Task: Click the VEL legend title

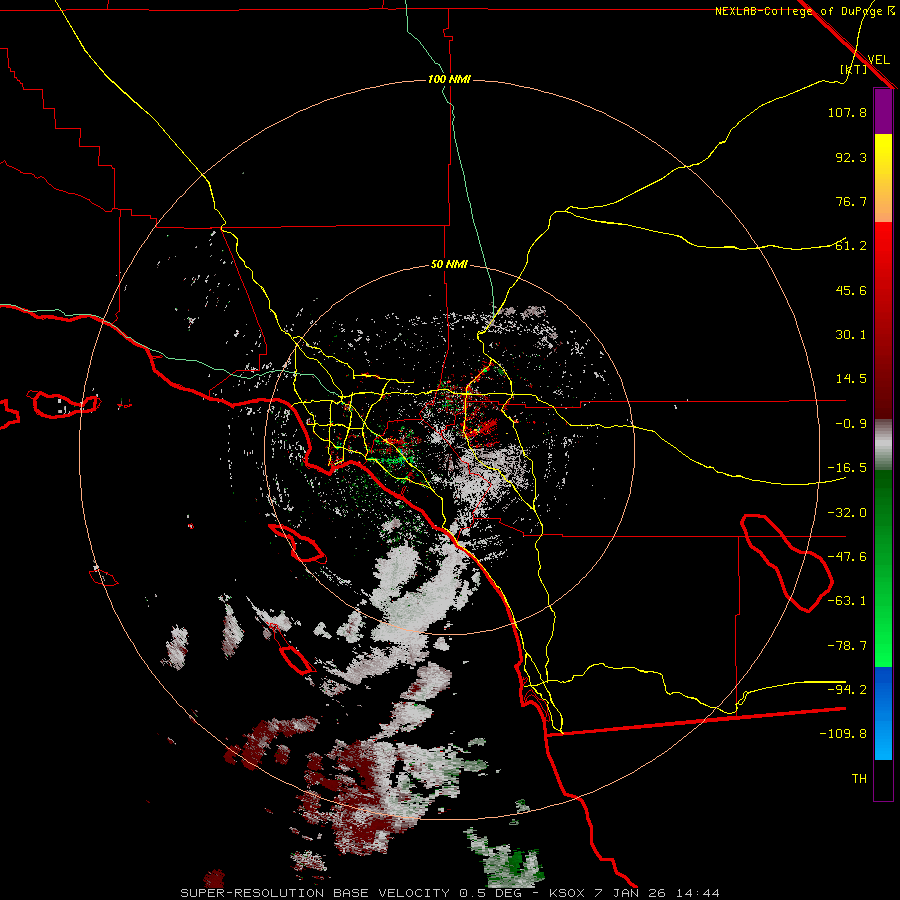Action: click(879, 60)
